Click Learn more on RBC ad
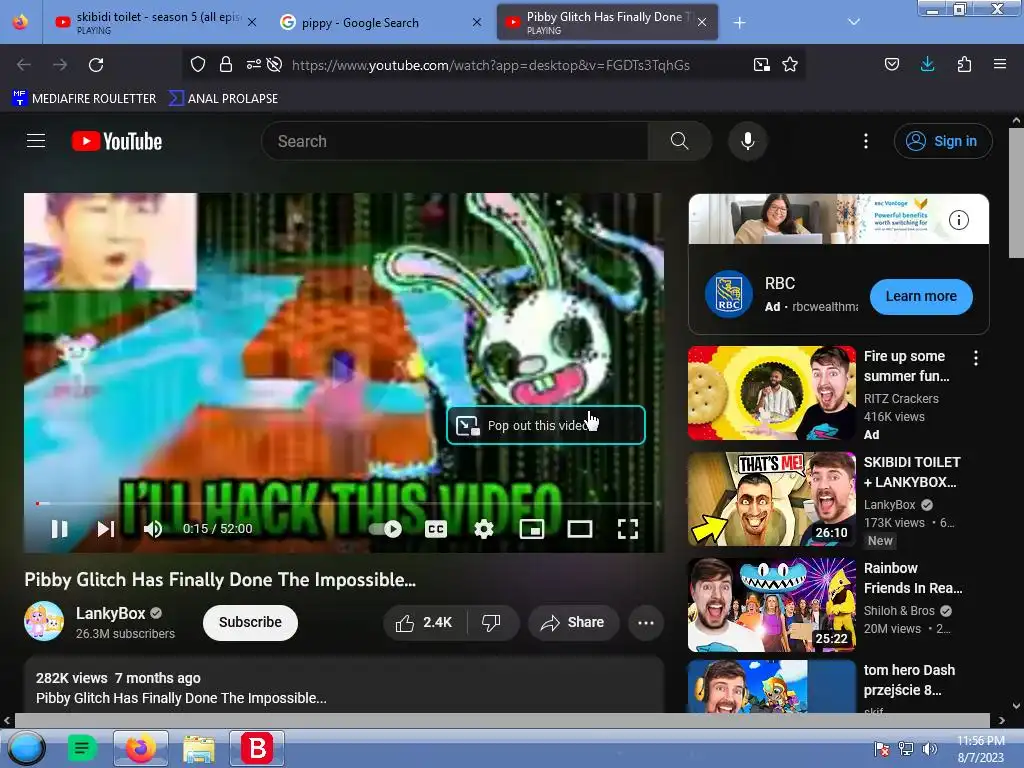 (921, 296)
